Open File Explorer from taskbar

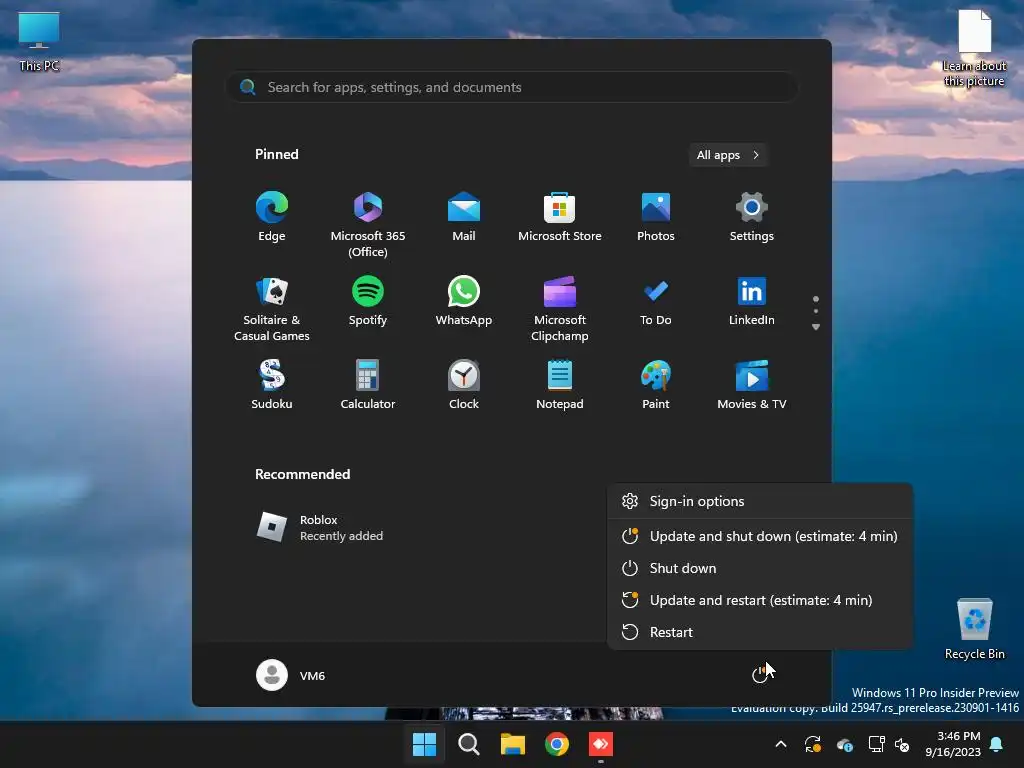pos(513,744)
